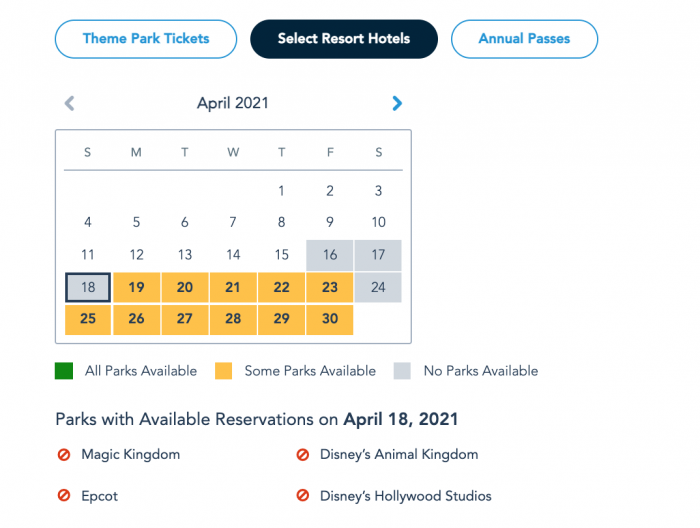Click unavailable icon beside Epcot
This screenshot has height=528, width=700.
[x=64, y=496]
